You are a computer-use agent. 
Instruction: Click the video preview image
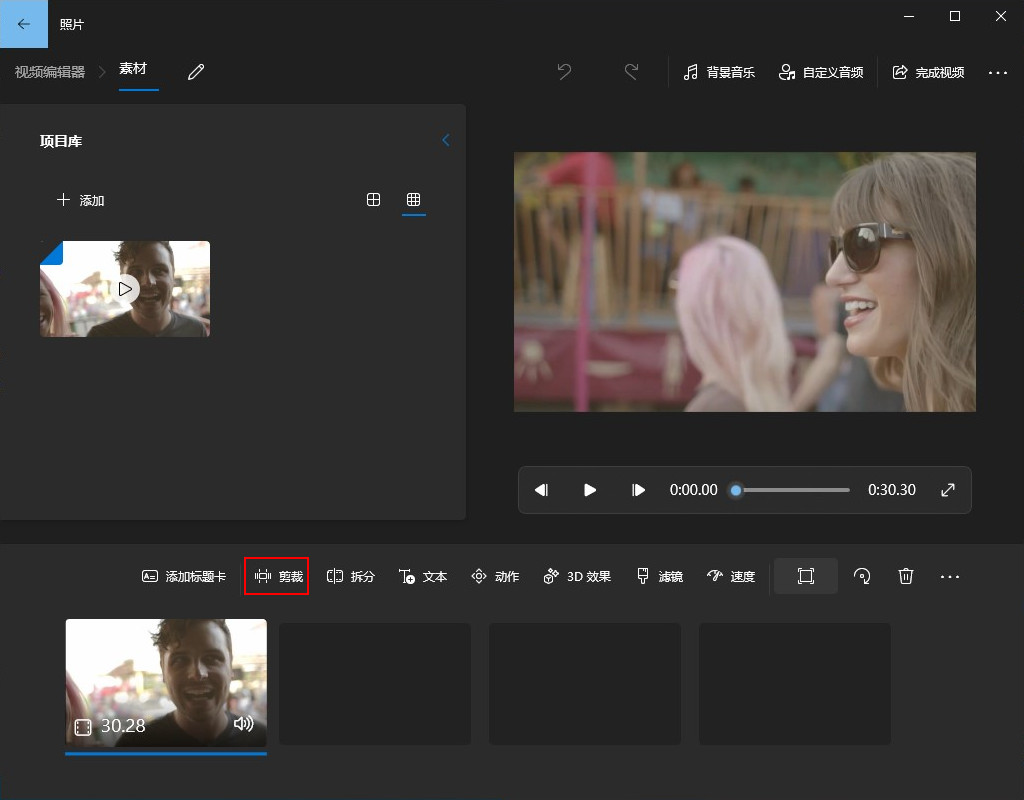pyautogui.click(x=744, y=282)
